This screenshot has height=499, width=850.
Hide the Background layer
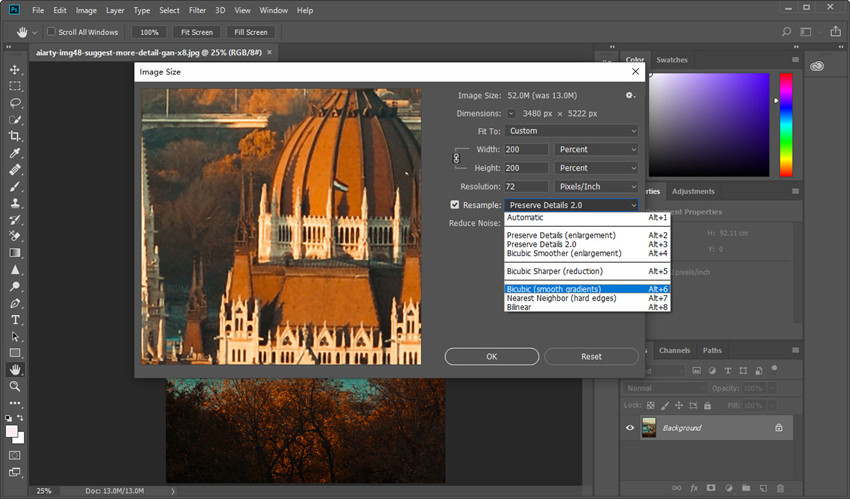(x=630, y=427)
